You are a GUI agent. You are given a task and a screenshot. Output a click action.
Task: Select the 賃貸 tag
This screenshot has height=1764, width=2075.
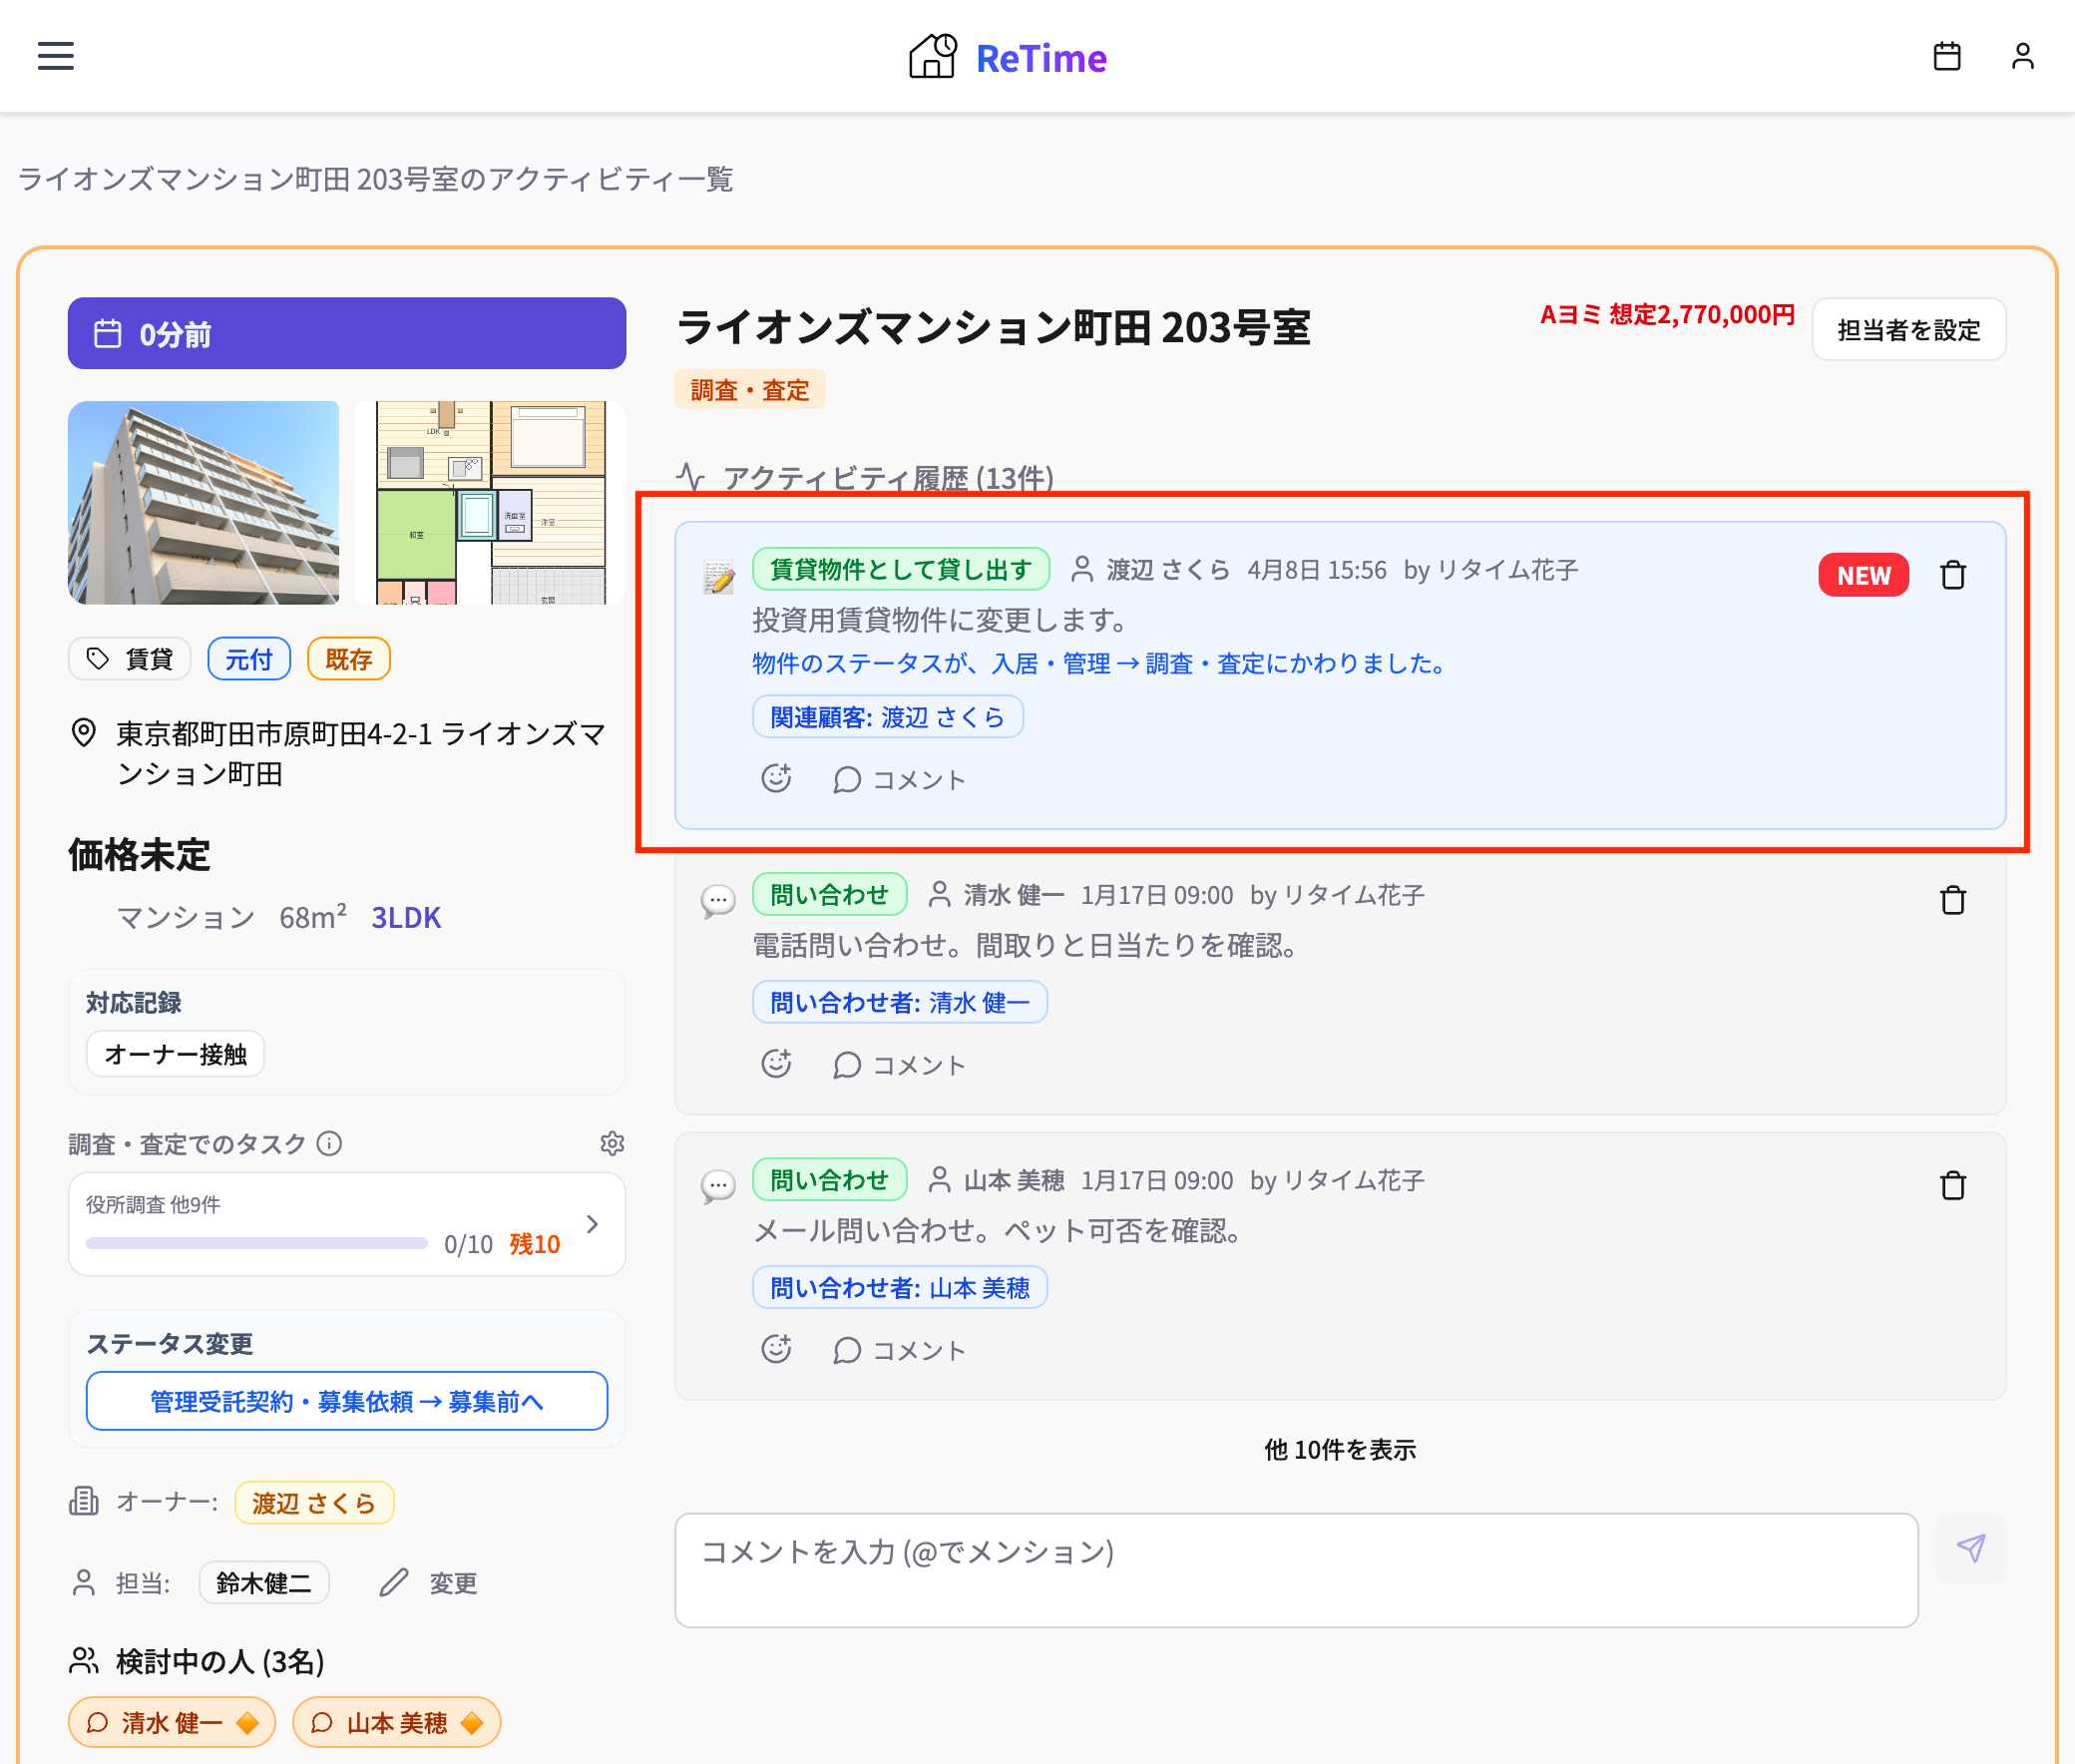coord(130,658)
